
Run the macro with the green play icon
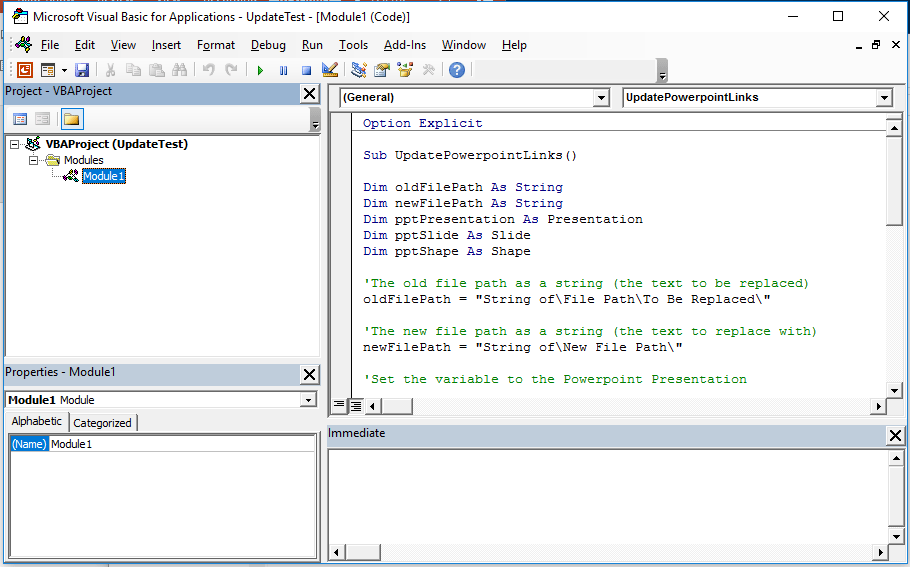point(260,70)
